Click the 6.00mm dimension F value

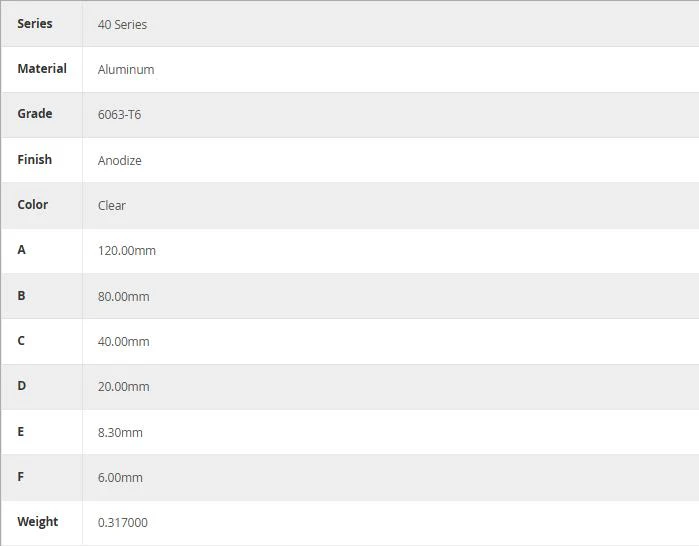120,477
